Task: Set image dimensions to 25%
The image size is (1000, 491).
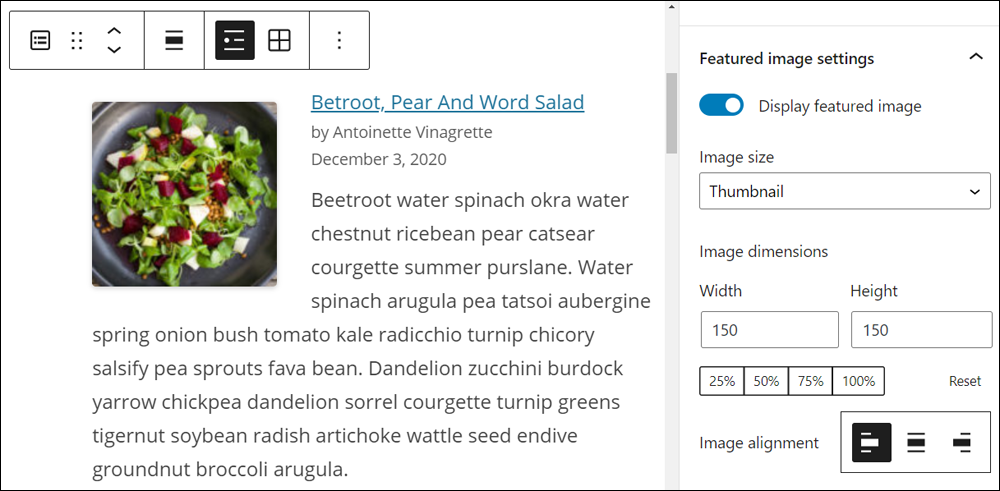Action: (x=722, y=381)
